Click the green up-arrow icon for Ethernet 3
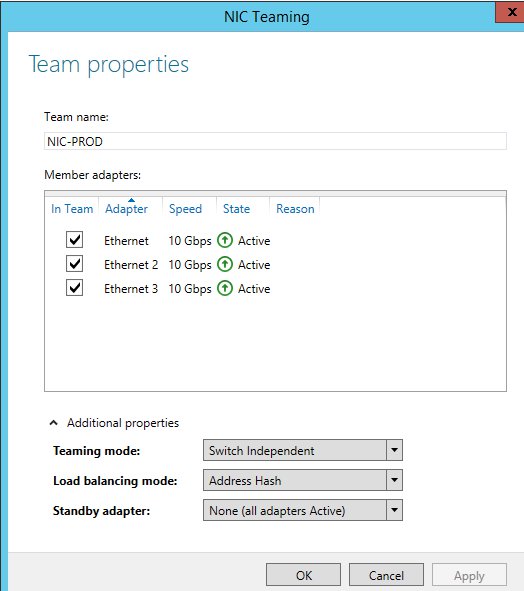Viewport: 524px width, 591px height. coord(225,288)
